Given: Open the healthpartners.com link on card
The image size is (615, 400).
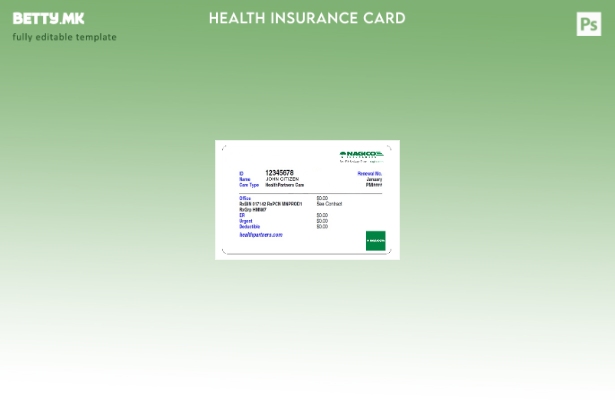Looking at the screenshot, I should pyautogui.click(x=261, y=235).
